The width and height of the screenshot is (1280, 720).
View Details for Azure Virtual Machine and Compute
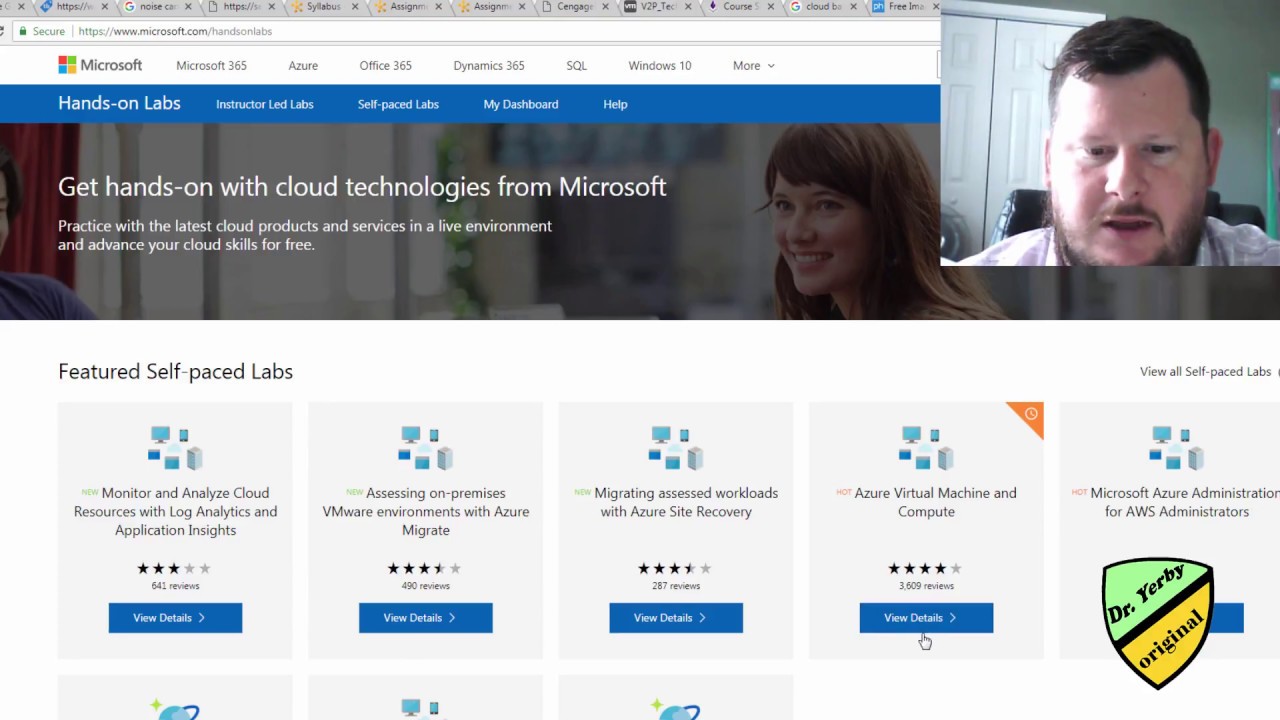click(x=926, y=618)
